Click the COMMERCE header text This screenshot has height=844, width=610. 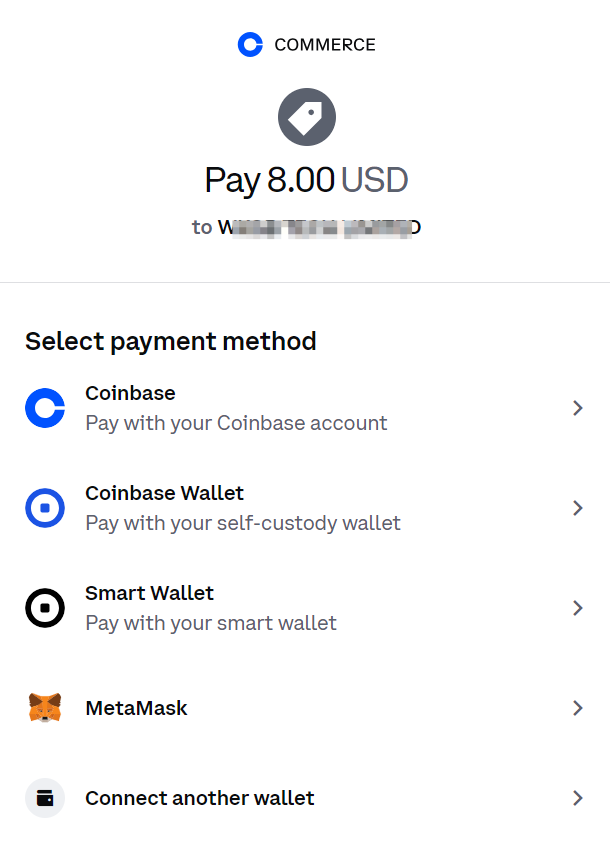(x=325, y=45)
